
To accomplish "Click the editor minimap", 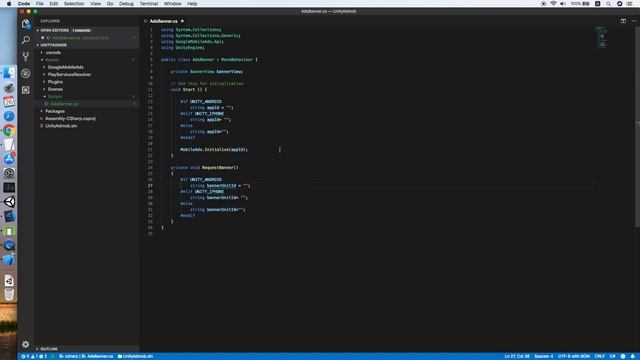I will point(601,38).
